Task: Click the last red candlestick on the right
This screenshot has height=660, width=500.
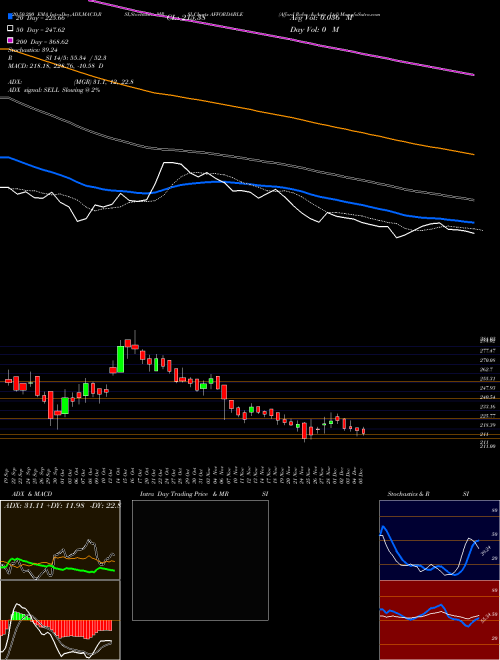Action: tap(364, 431)
